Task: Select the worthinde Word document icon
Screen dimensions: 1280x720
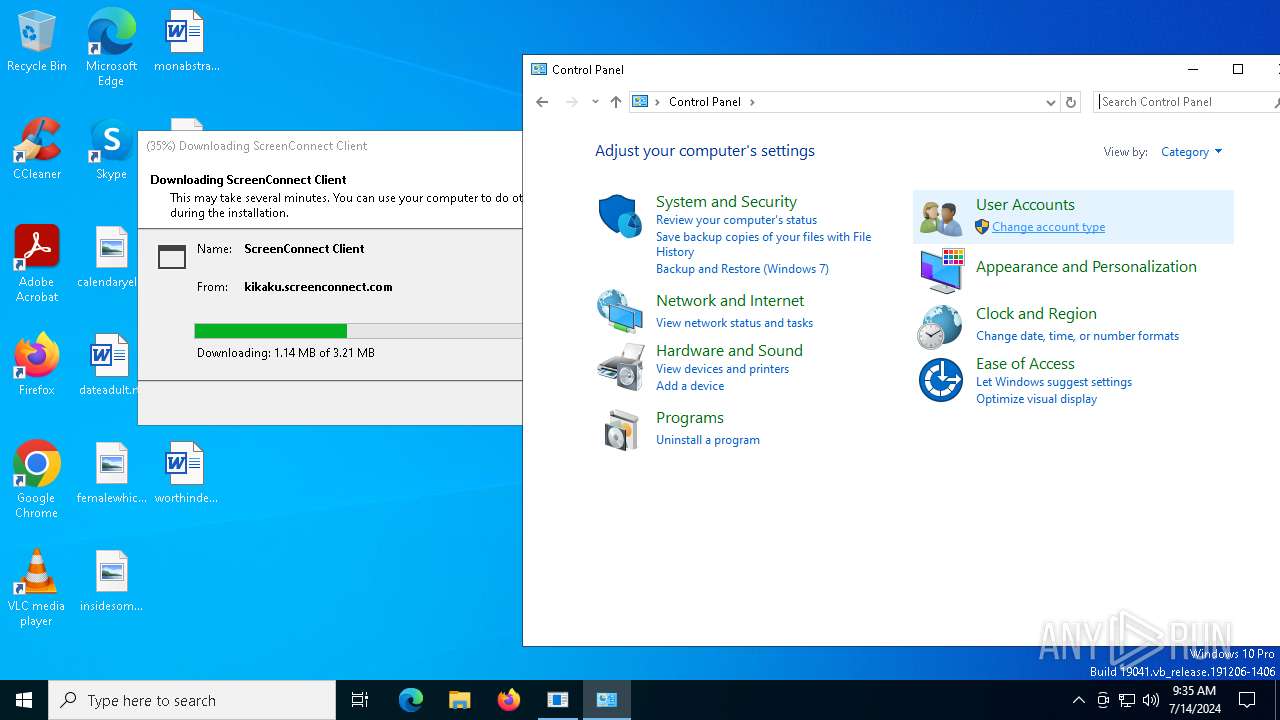Action: click(x=186, y=473)
